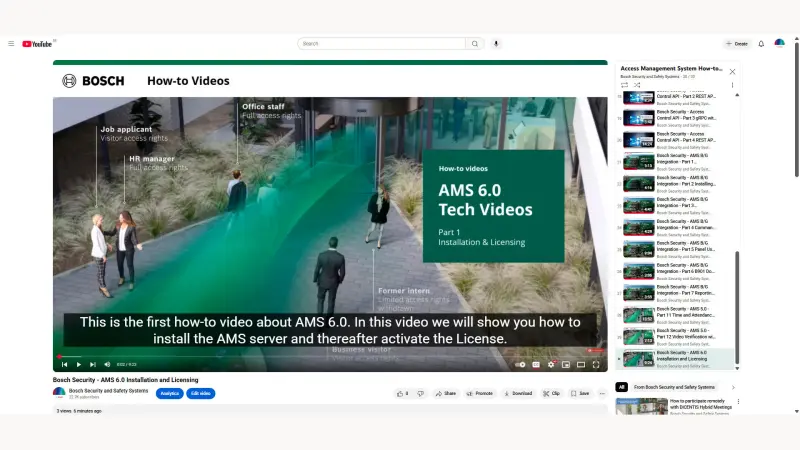Image resolution: width=800 pixels, height=450 pixels.
Task: Open the video title text
Action: click(126, 380)
